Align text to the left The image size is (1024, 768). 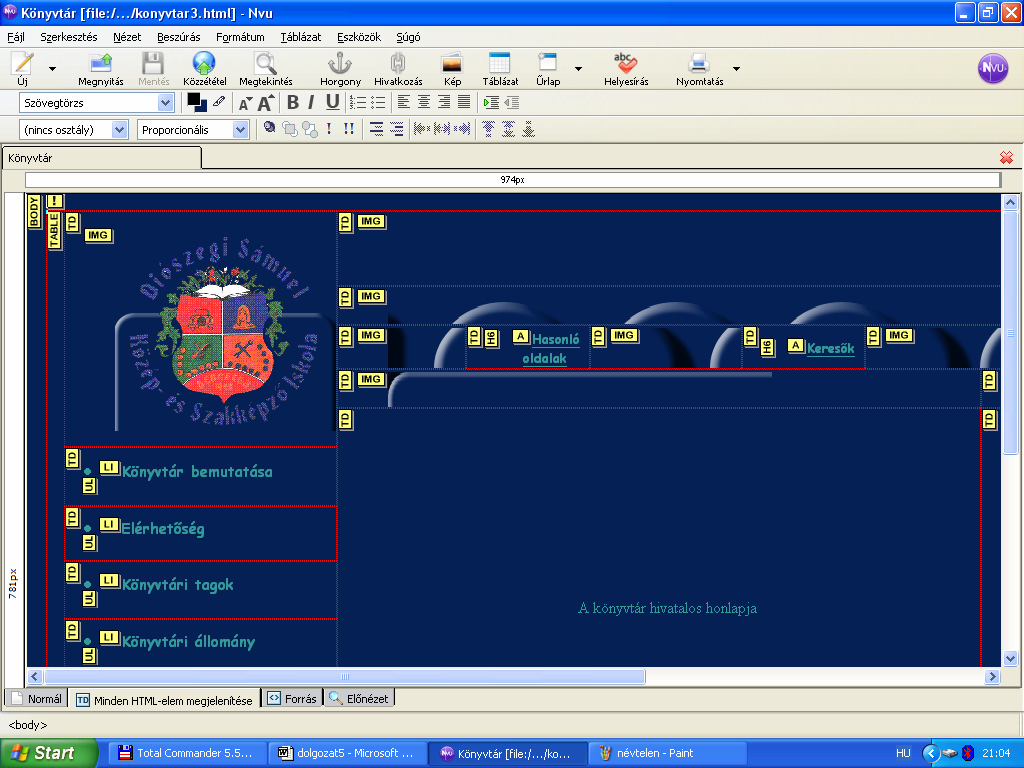404,102
